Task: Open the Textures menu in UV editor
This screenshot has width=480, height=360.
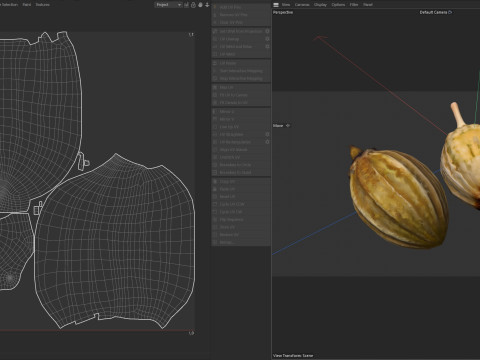Action: pos(43,5)
